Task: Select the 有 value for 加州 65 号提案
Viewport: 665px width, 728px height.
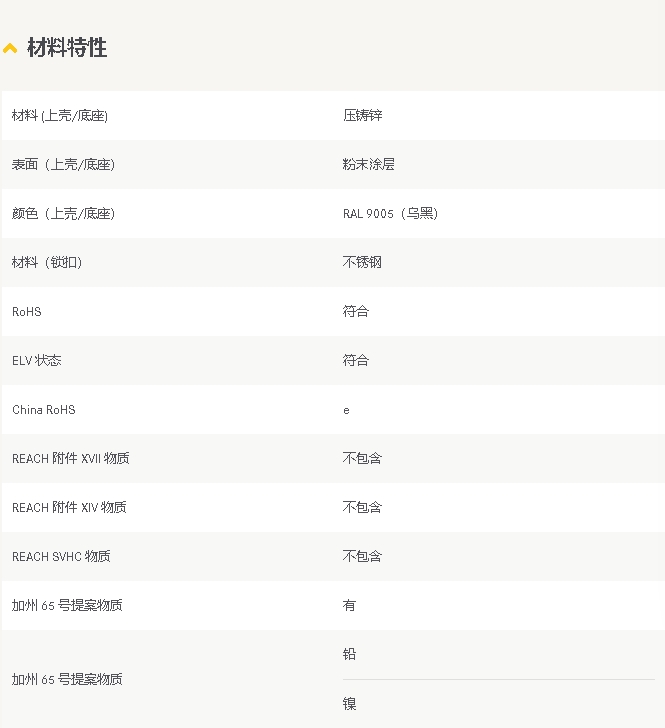Action: 349,606
